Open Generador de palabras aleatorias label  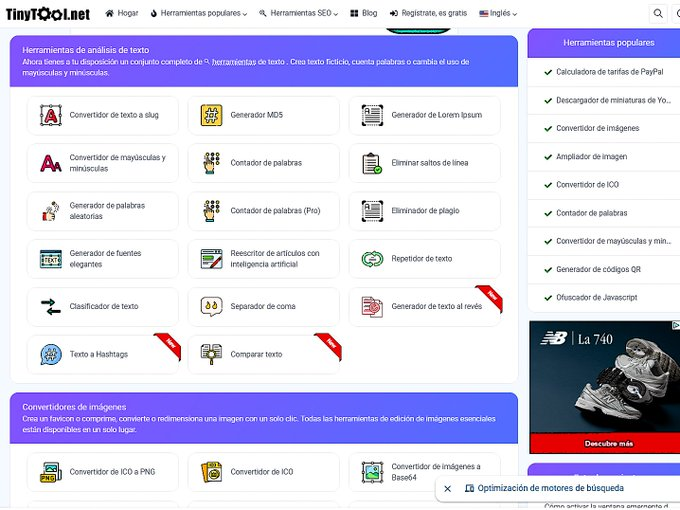coord(107,211)
